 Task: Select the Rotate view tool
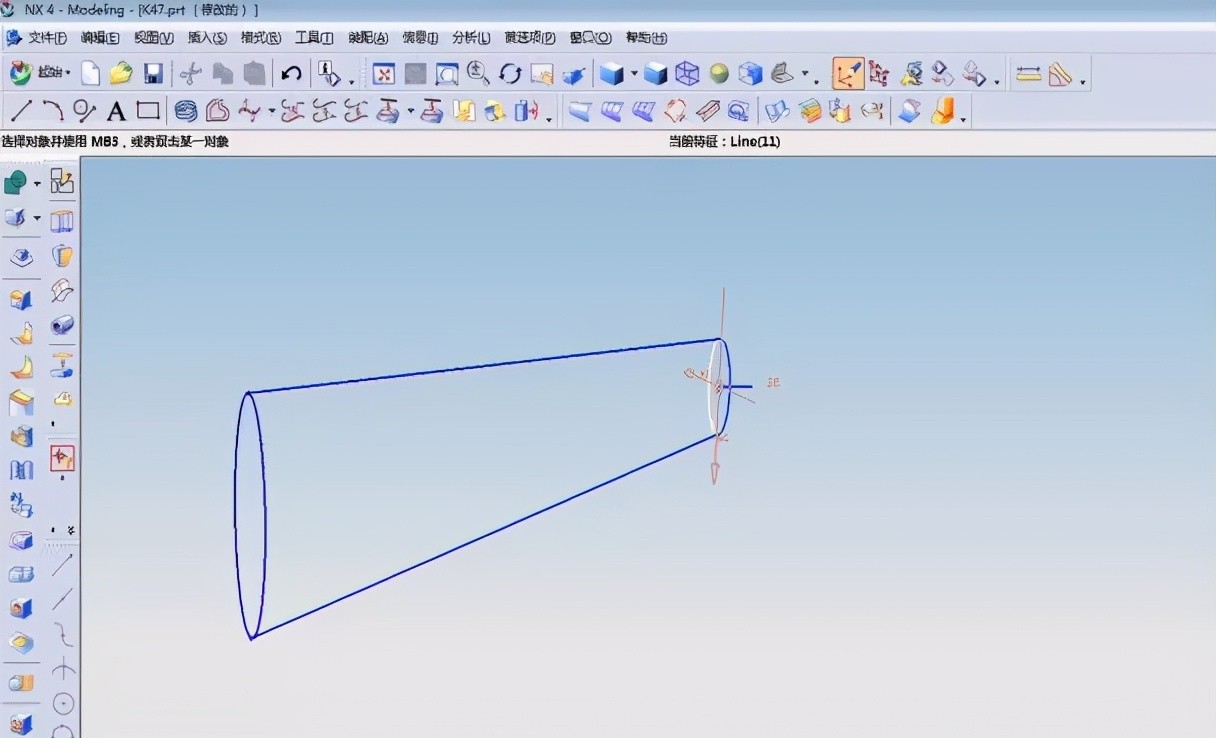tap(510, 73)
